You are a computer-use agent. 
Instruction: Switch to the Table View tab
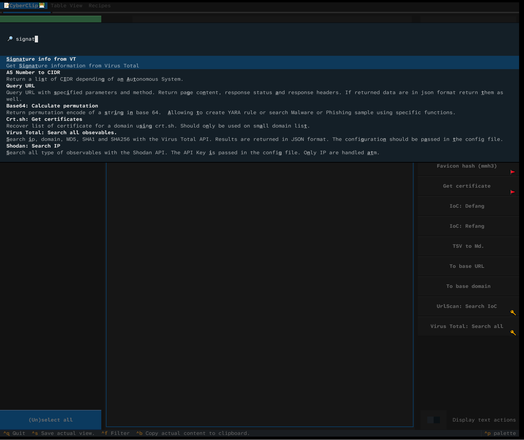click(x=67, y=5)
